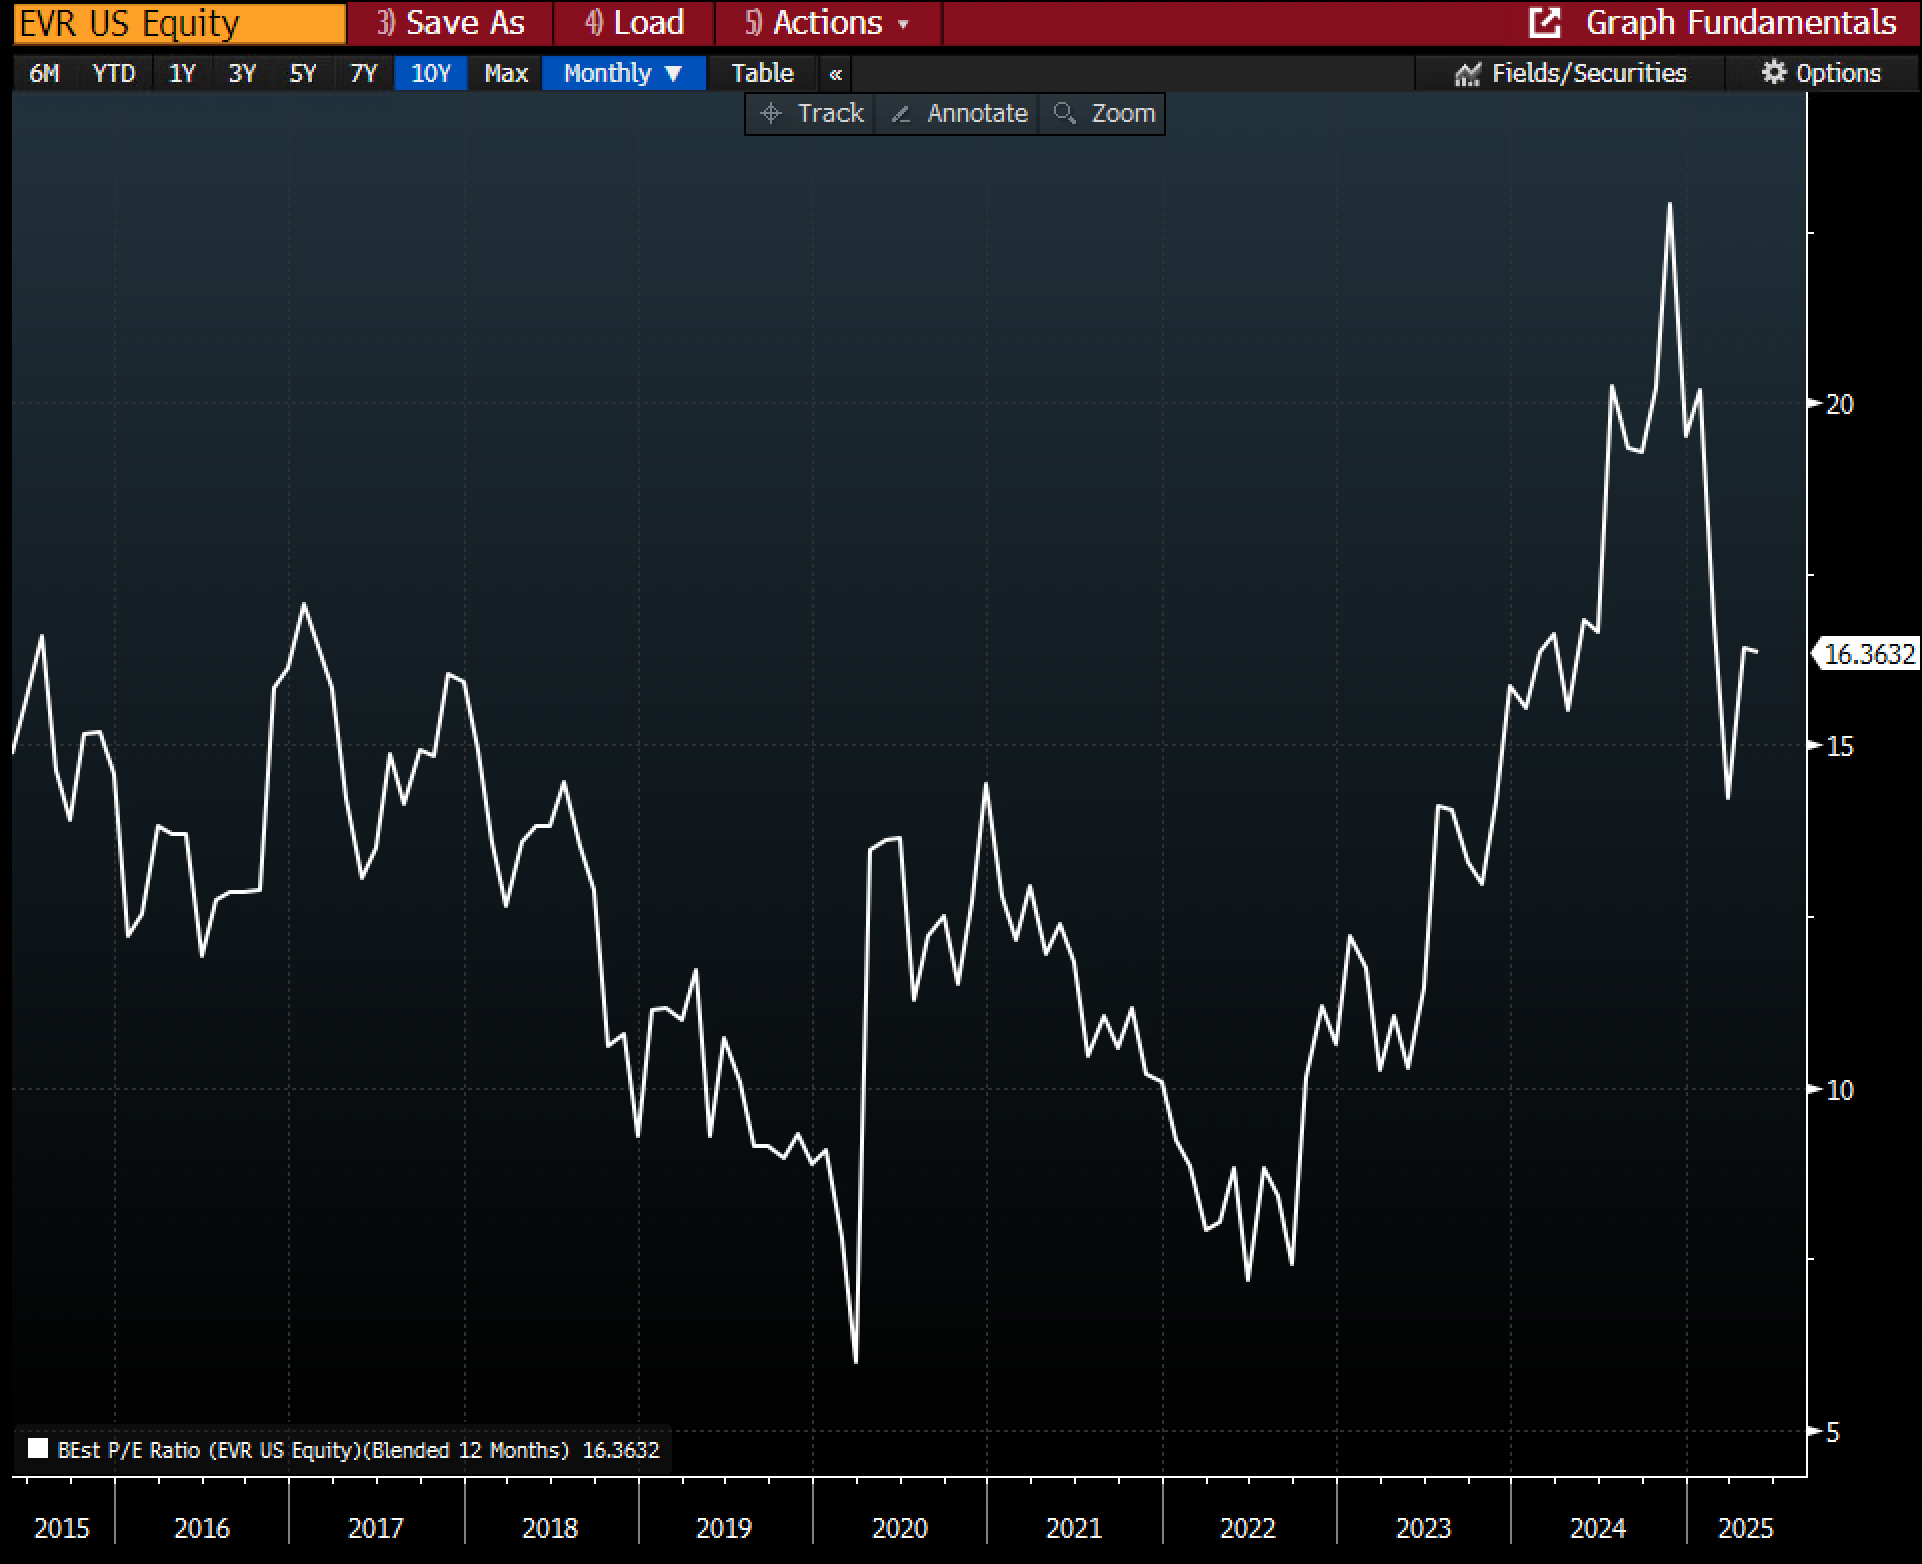Click the 5 y-axis label
This screenshot has width=1922, height=1564.
pos(1833,1433)
